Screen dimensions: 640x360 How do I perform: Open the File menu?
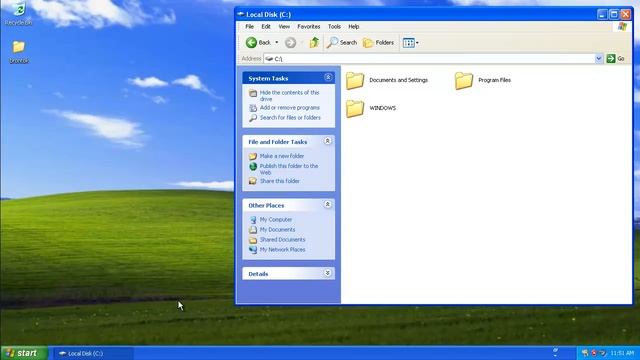(x=249, y=27)
